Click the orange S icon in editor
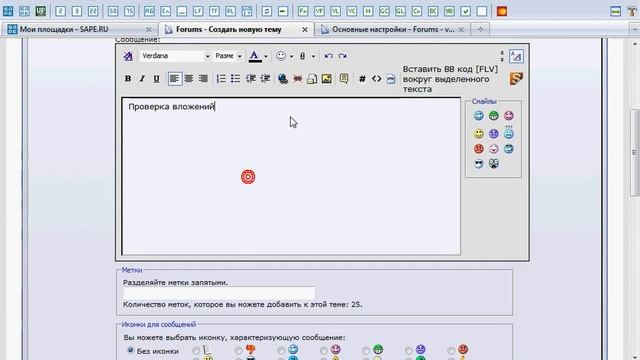This screenshot has height=360, width=640. [516, 78]
